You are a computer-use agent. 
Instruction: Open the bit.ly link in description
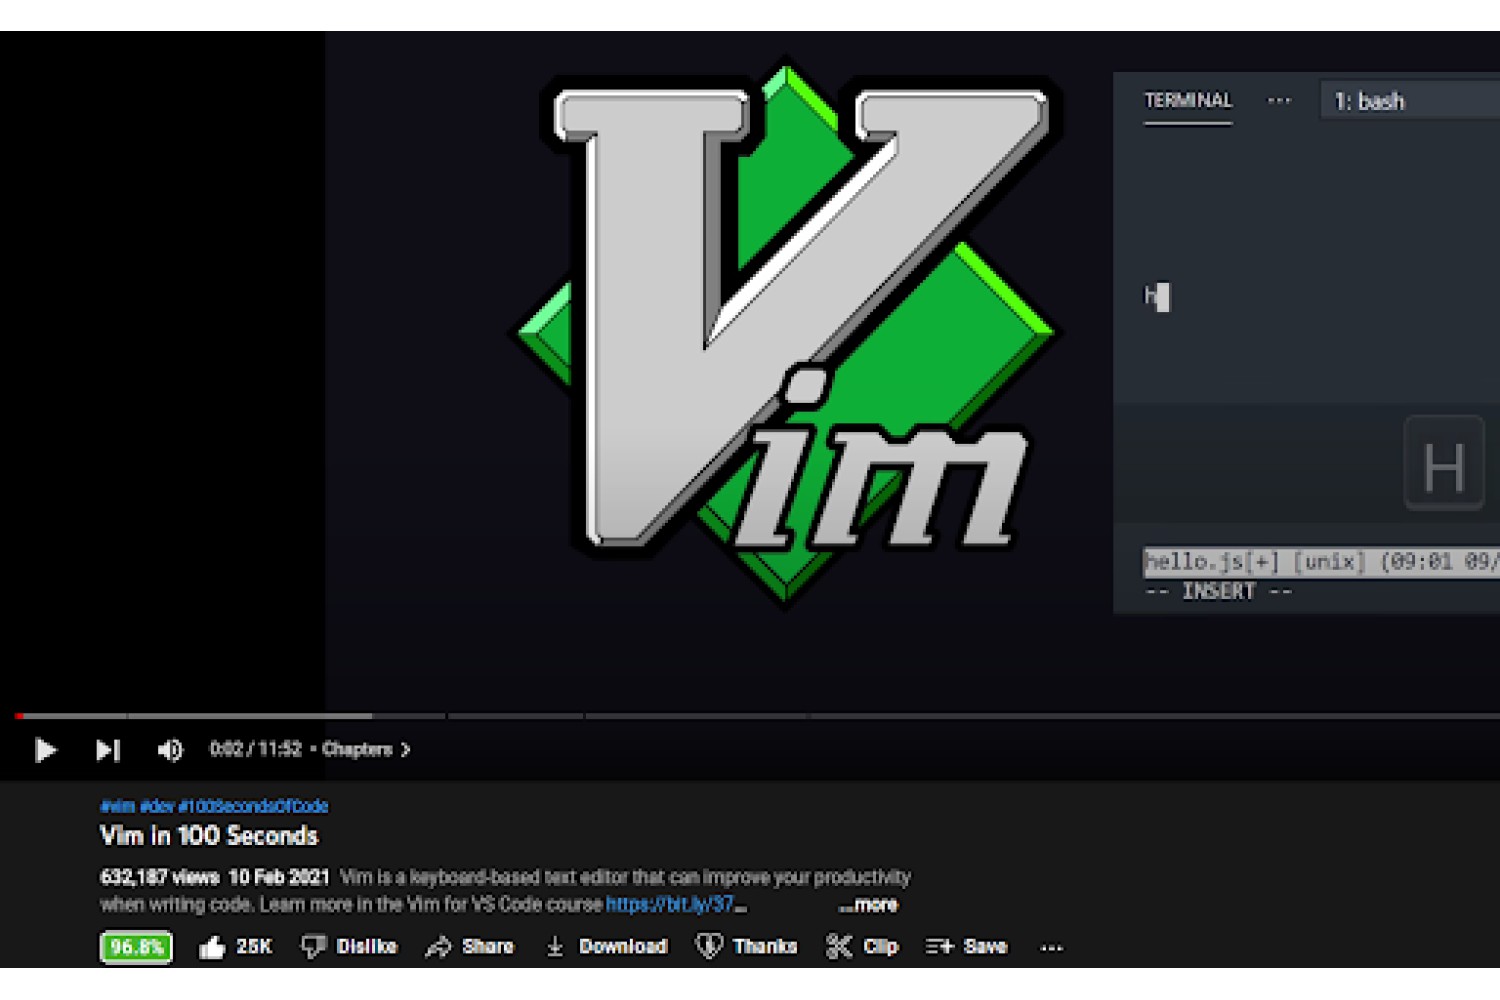pos(676,904)
